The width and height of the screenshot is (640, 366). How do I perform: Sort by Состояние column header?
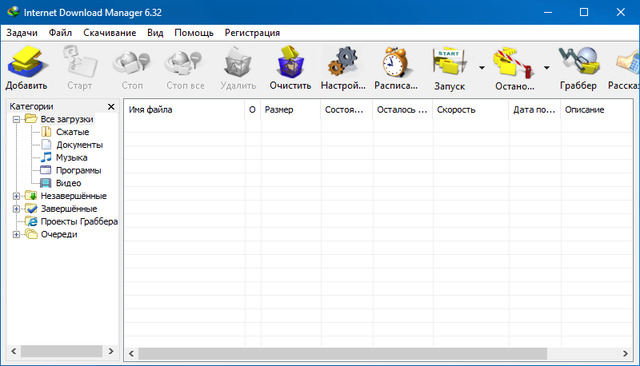347,109
